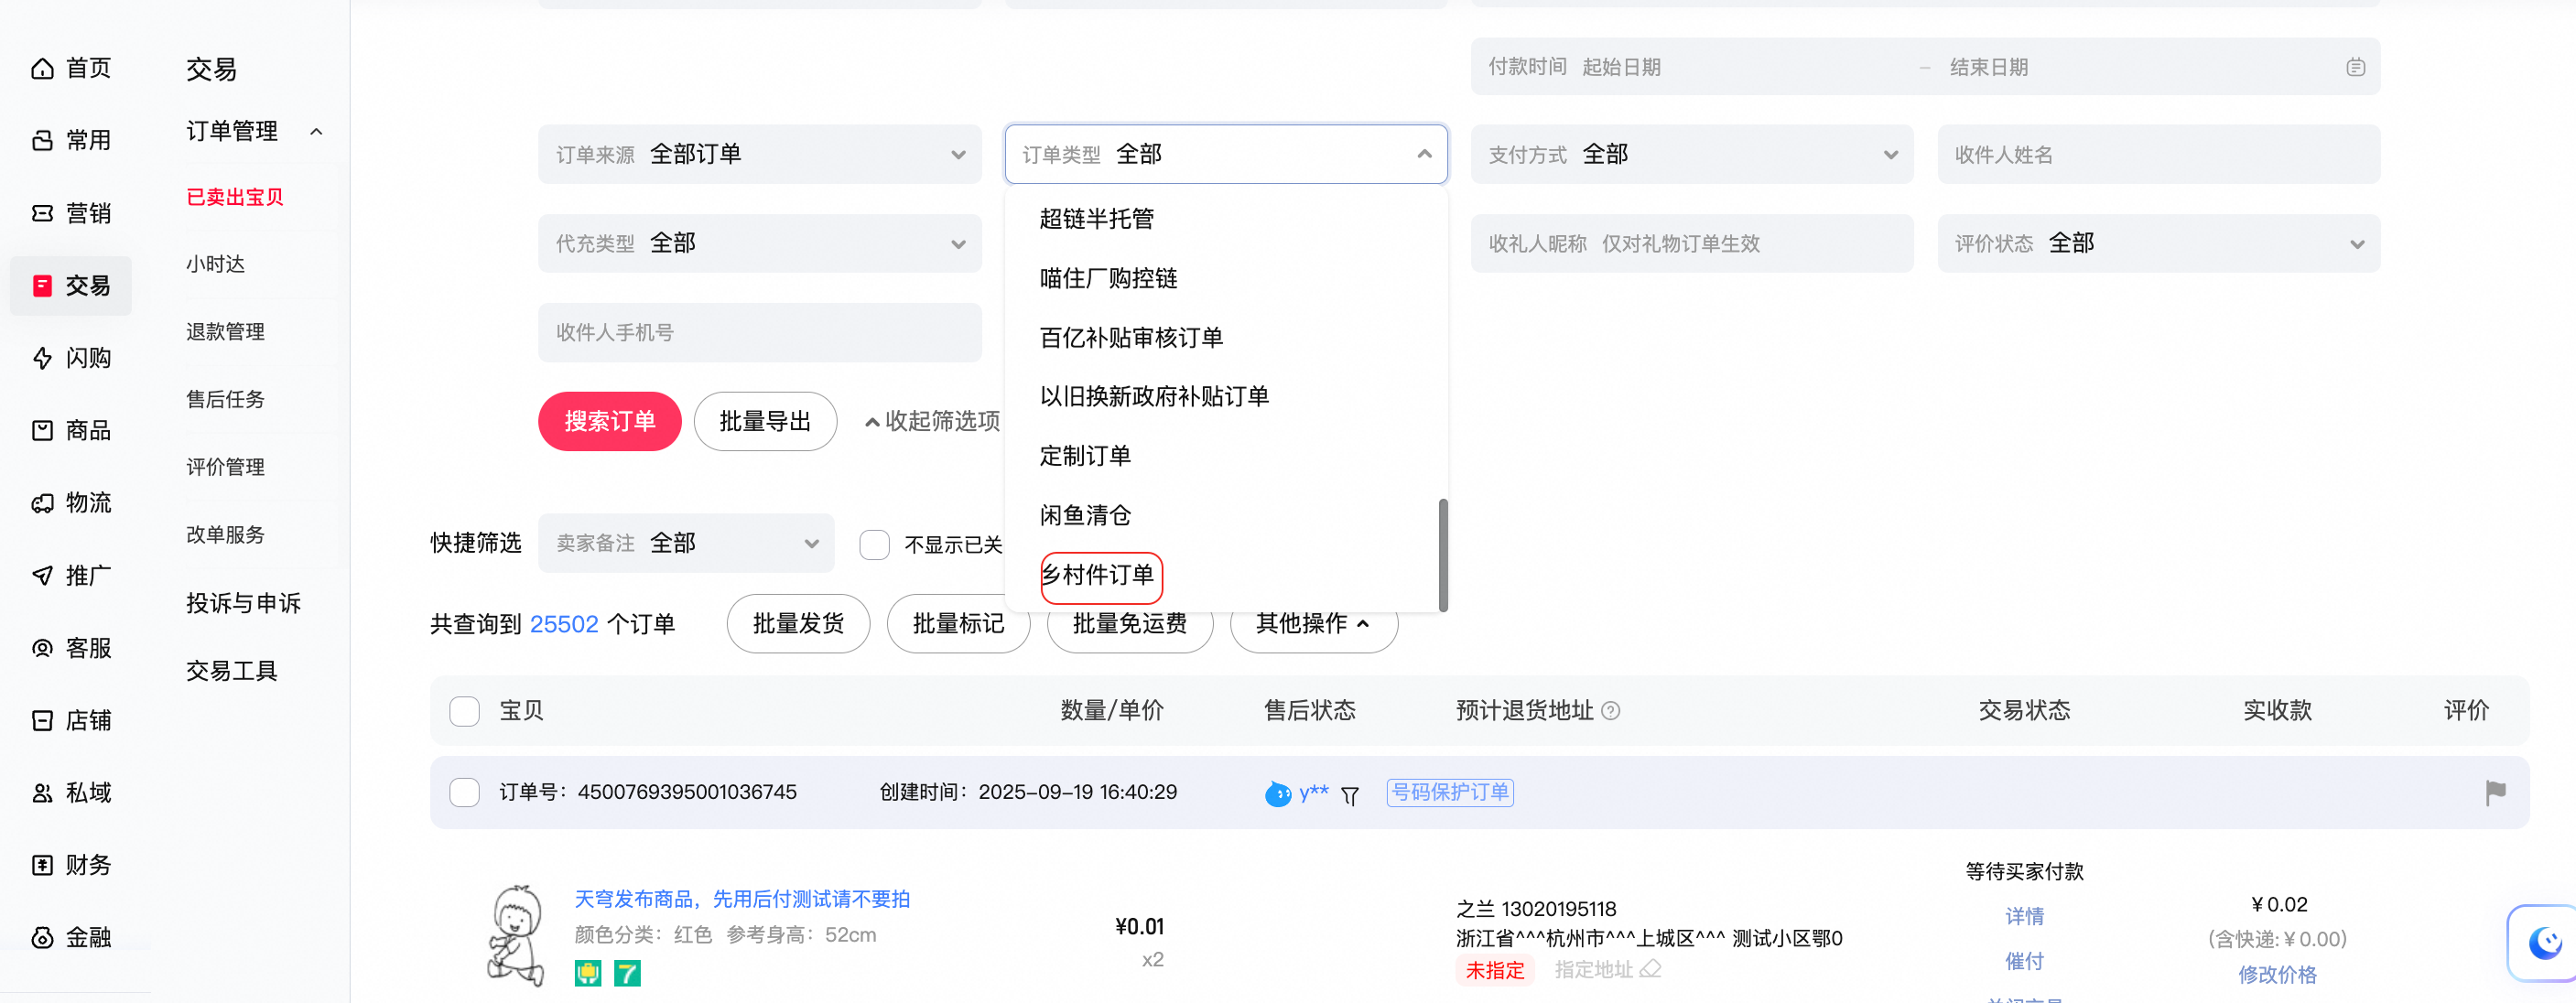2576x1003 pixels.
Task: Open product link 天穹发布商品
Action: tap(742, 899)
